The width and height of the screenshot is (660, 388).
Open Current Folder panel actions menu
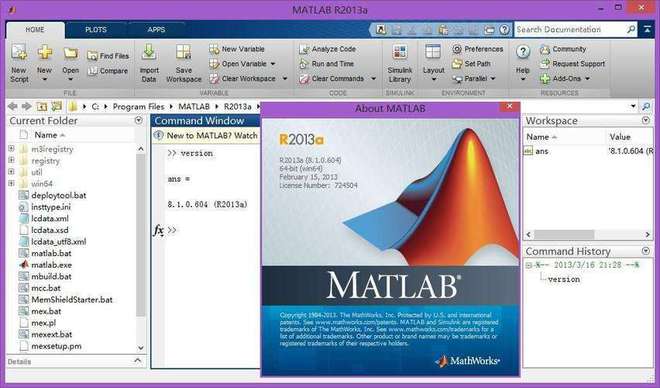138,120
